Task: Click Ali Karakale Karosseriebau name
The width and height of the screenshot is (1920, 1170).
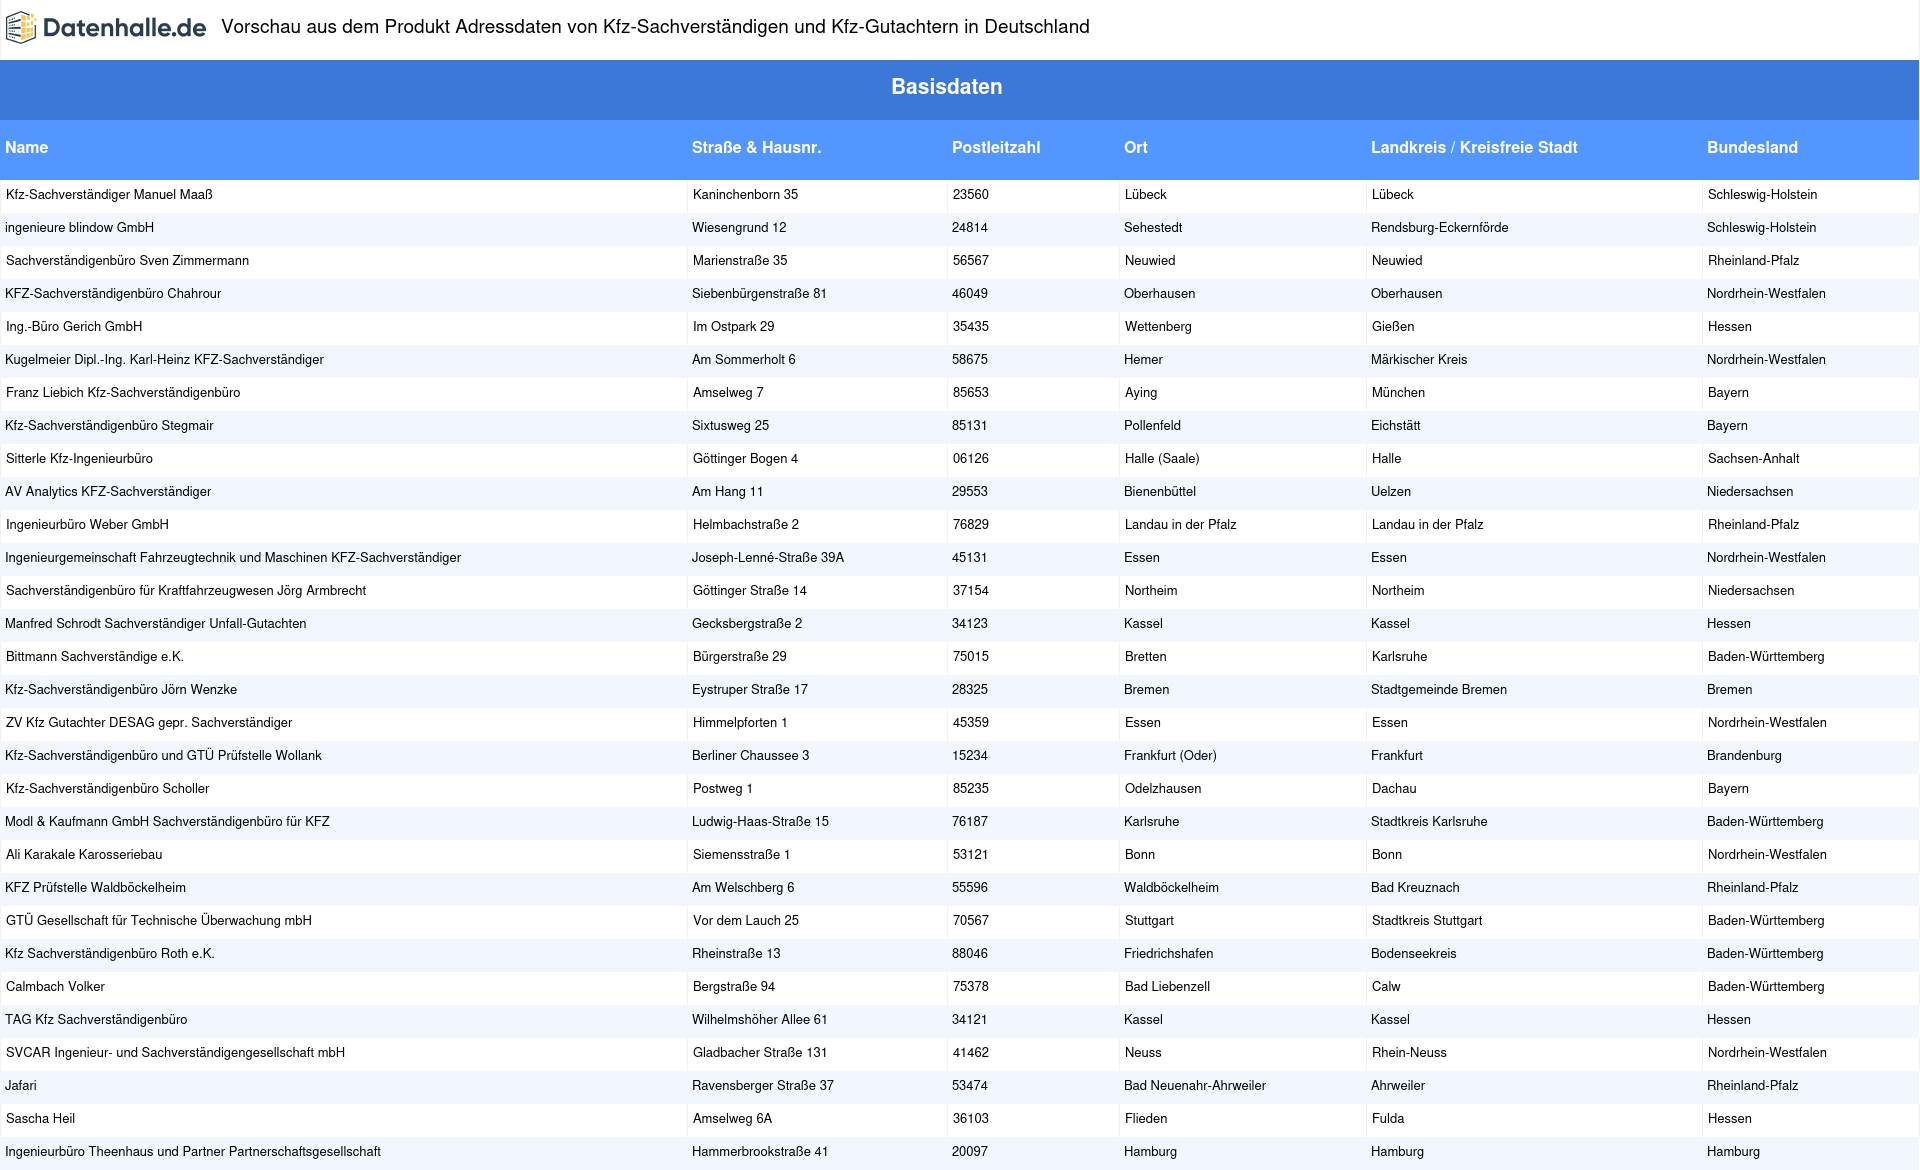Action: click(x=84, y=855)
